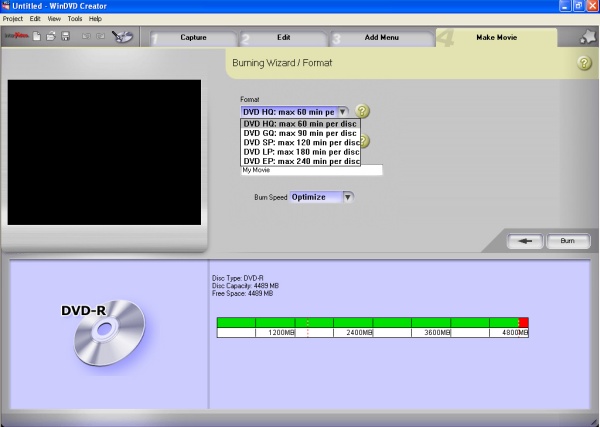The image size is (600, 427).
Task: Open the Tools menu
Action: point(75,19)
